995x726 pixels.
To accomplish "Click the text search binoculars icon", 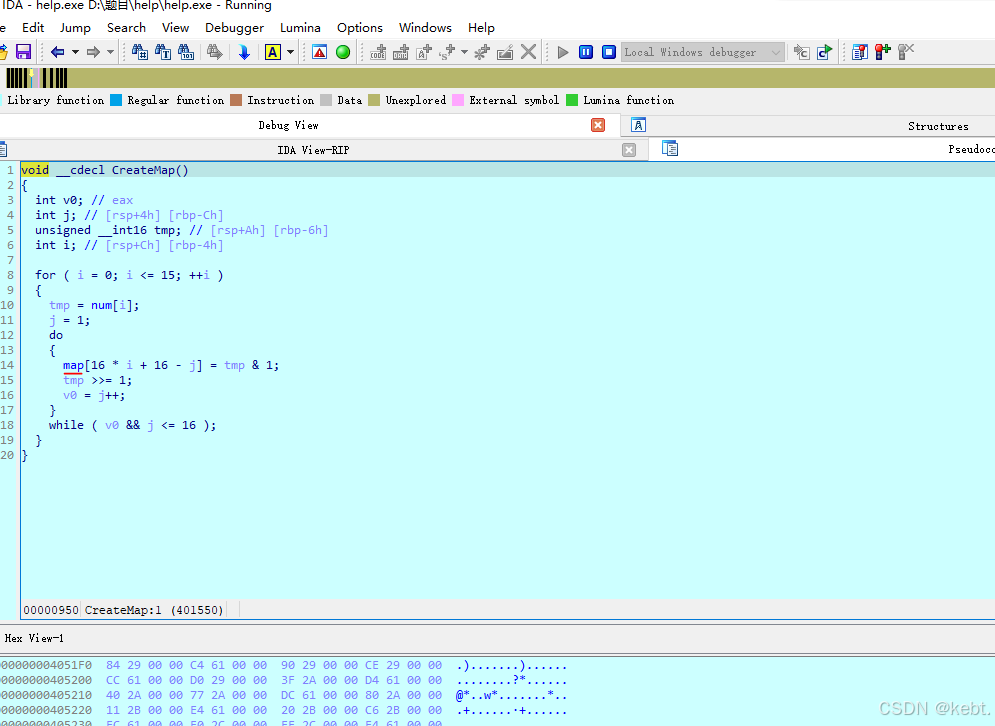I will click(162, 51).
